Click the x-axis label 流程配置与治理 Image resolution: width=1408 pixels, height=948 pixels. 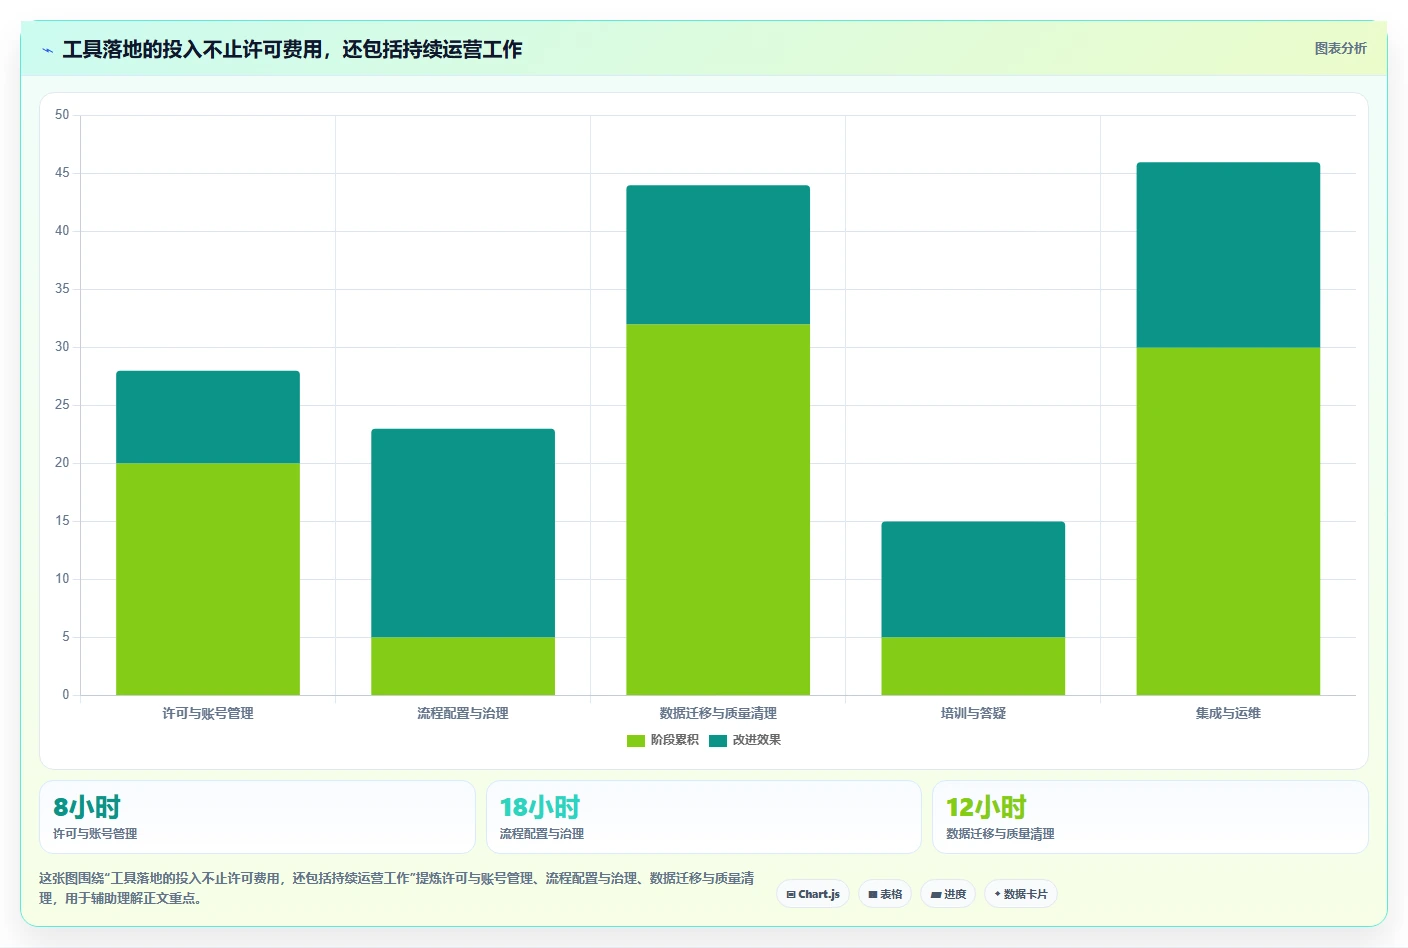(x=463, y=713)
